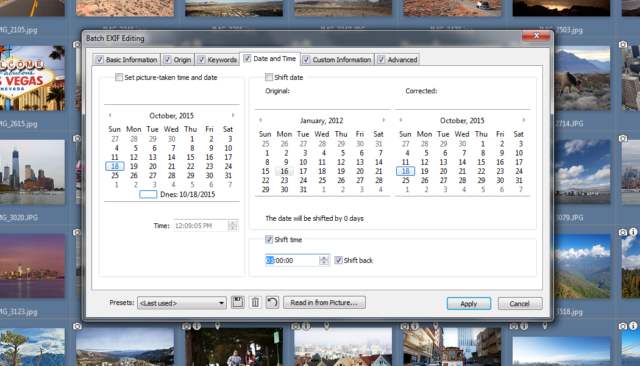640x366 pixels.
Task: Go to previous month in the January 2012 Original calendar
Action: 260,120
